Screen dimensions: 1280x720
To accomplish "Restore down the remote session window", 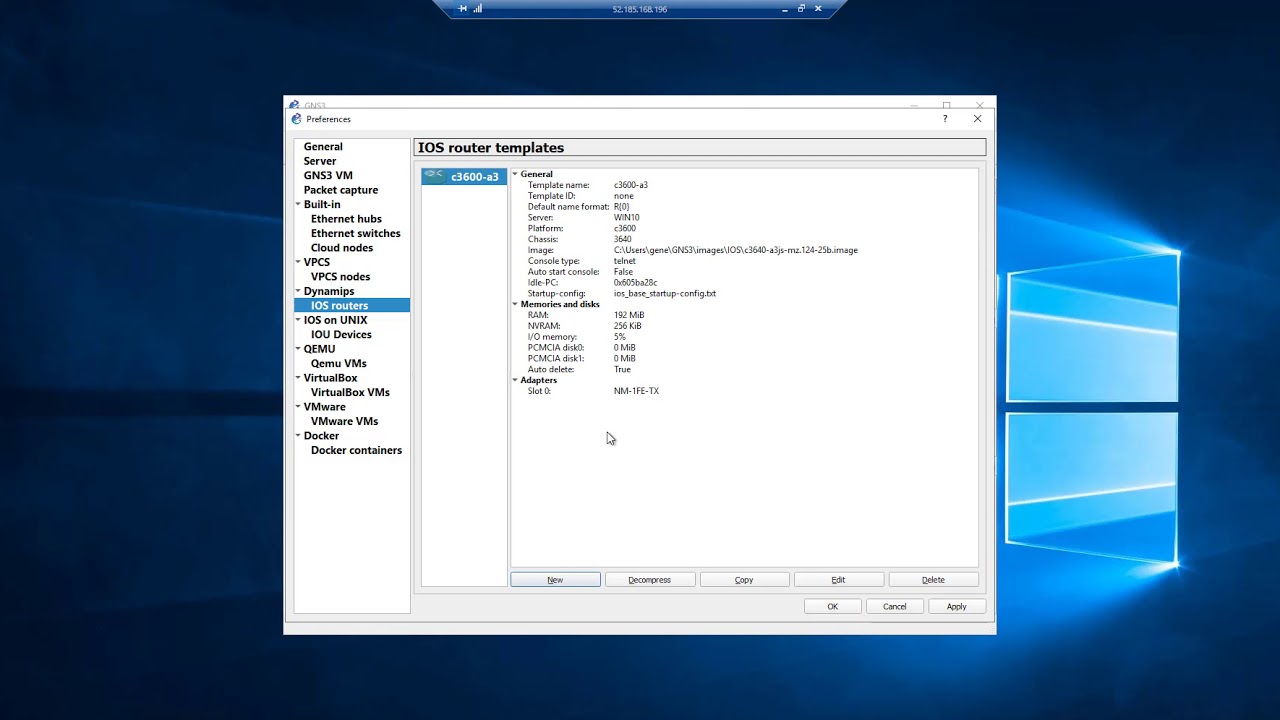I will pyautogui.click(x=801, y=9).
